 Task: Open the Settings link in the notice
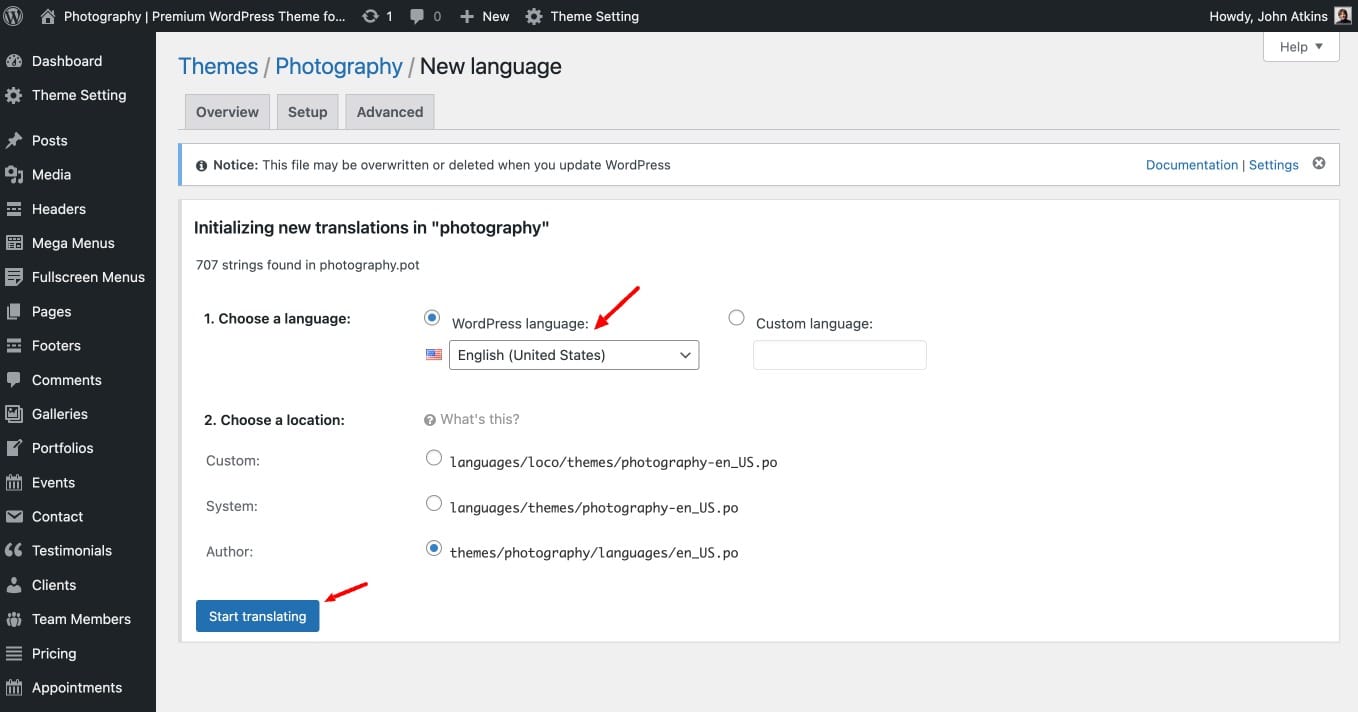point(1274,165)
